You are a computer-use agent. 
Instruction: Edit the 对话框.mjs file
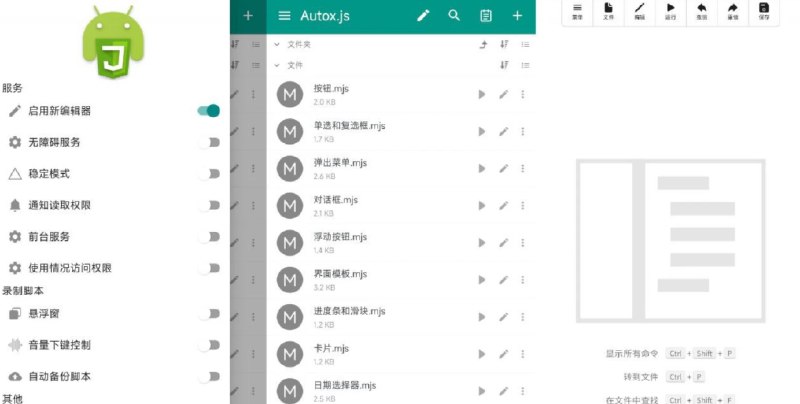503,206
